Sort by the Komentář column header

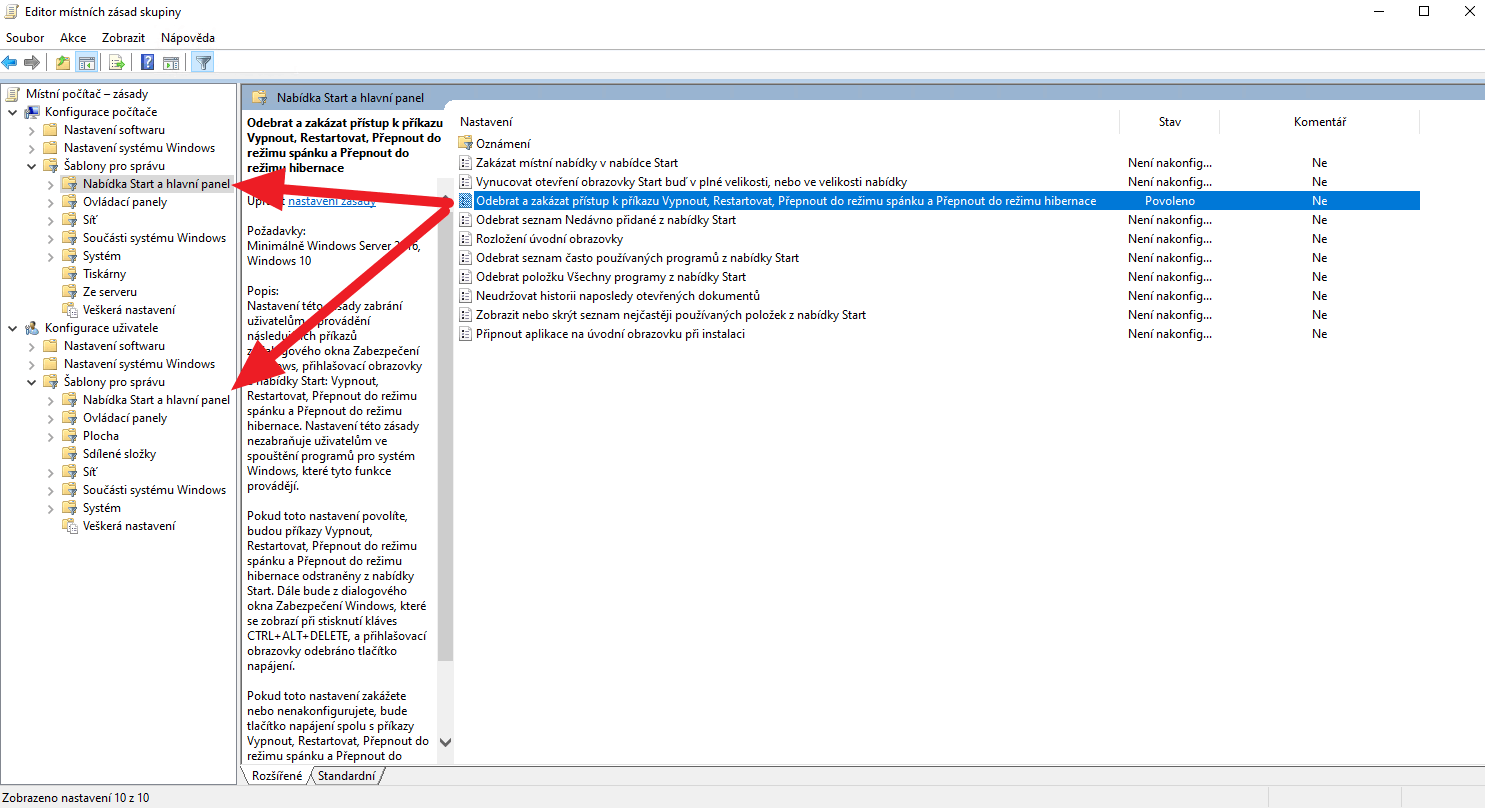[x=1319, y=122]
